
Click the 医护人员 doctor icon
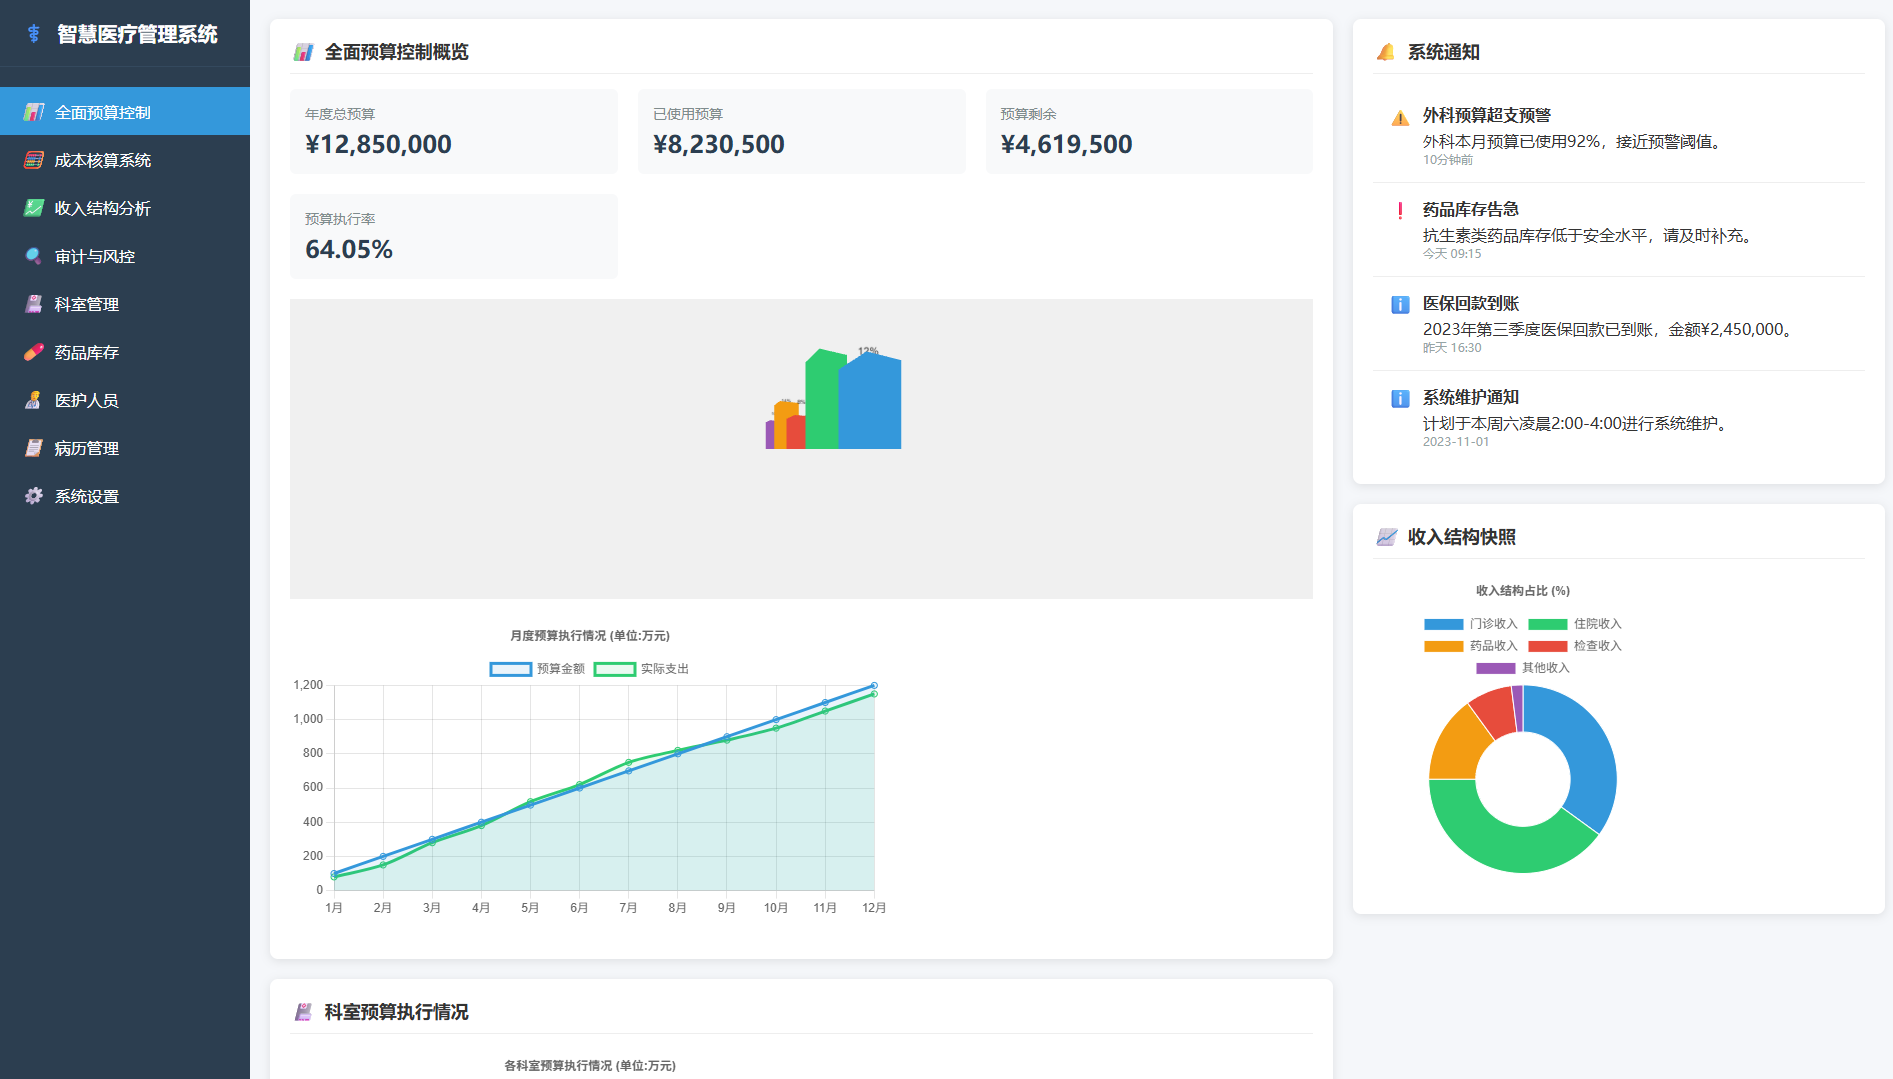pos(34,400)
